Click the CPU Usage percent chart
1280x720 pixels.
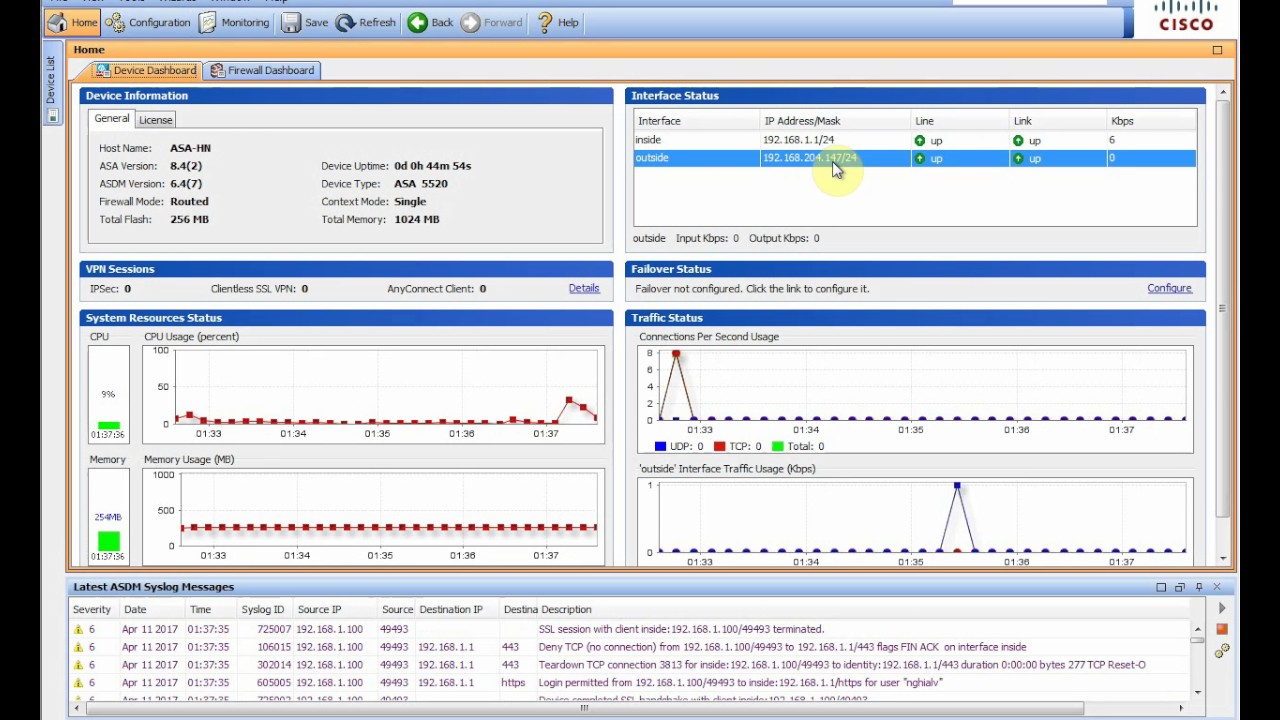(x=373, y=394)
